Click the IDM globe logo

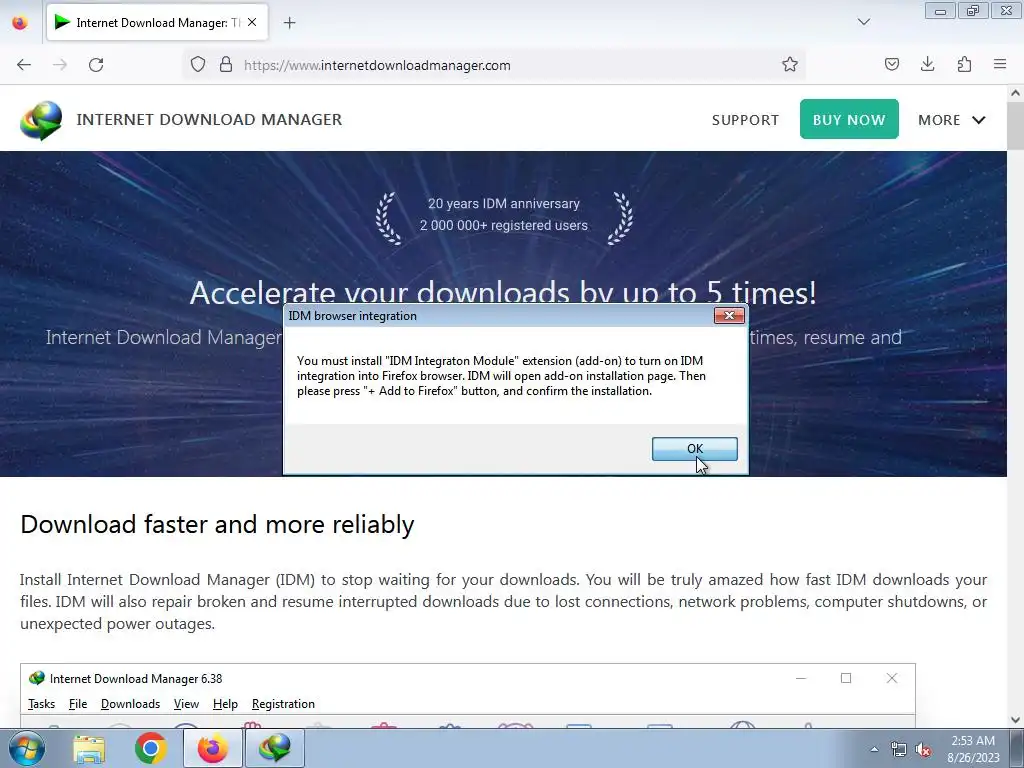click(x=41, y=120)
